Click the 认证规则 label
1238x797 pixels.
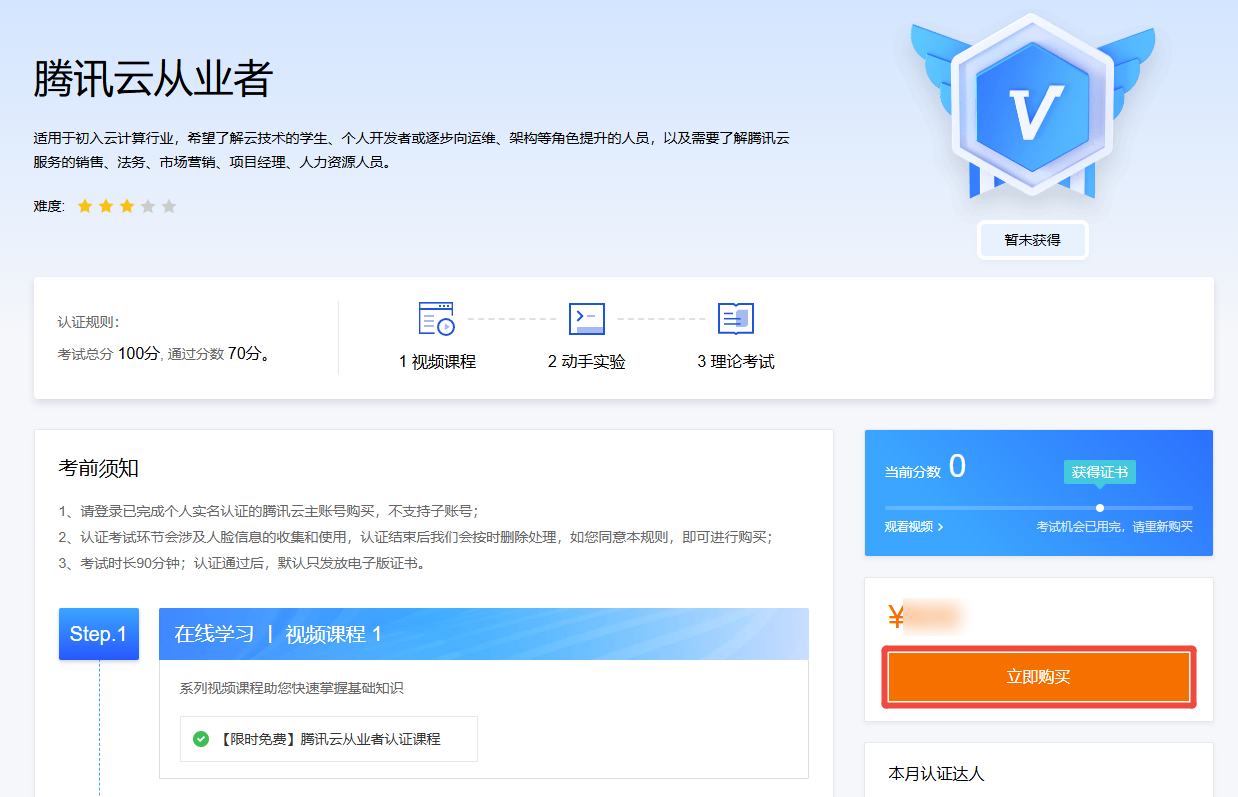88,322
